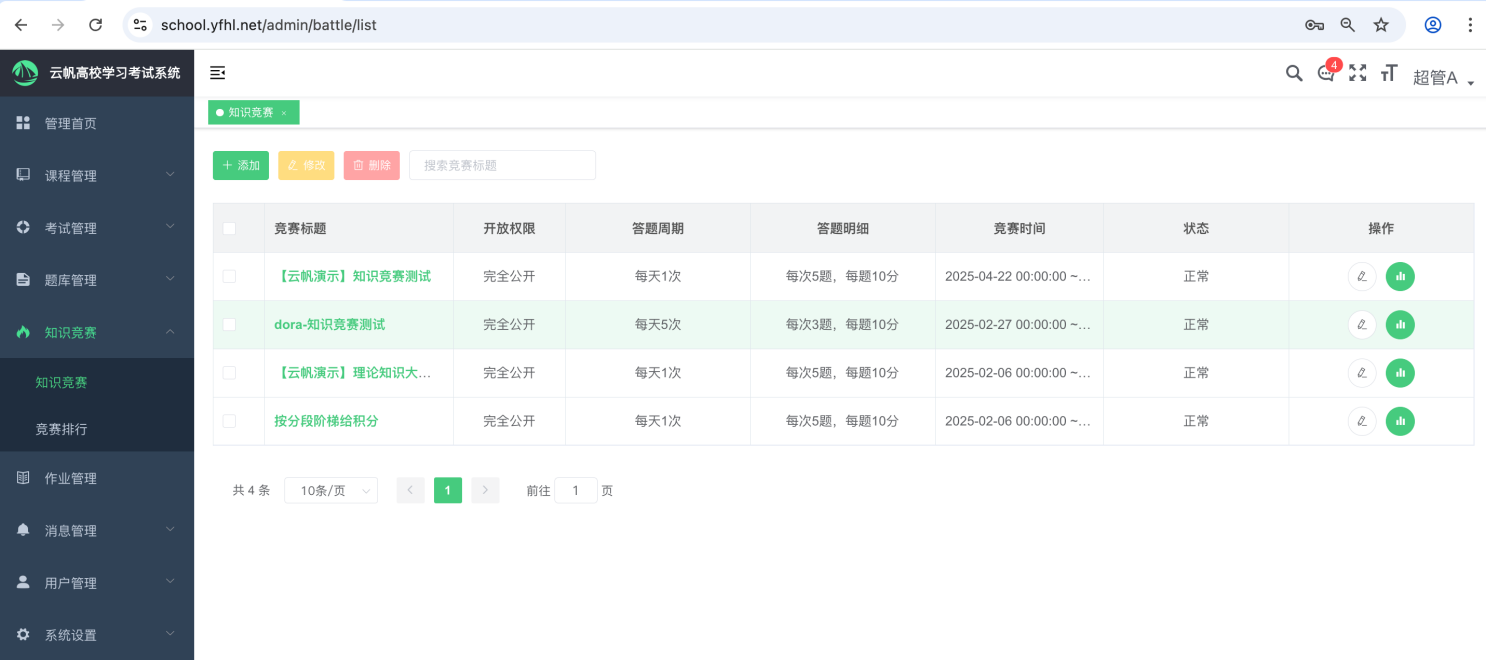Click the red 删除 button

point(372,165)
